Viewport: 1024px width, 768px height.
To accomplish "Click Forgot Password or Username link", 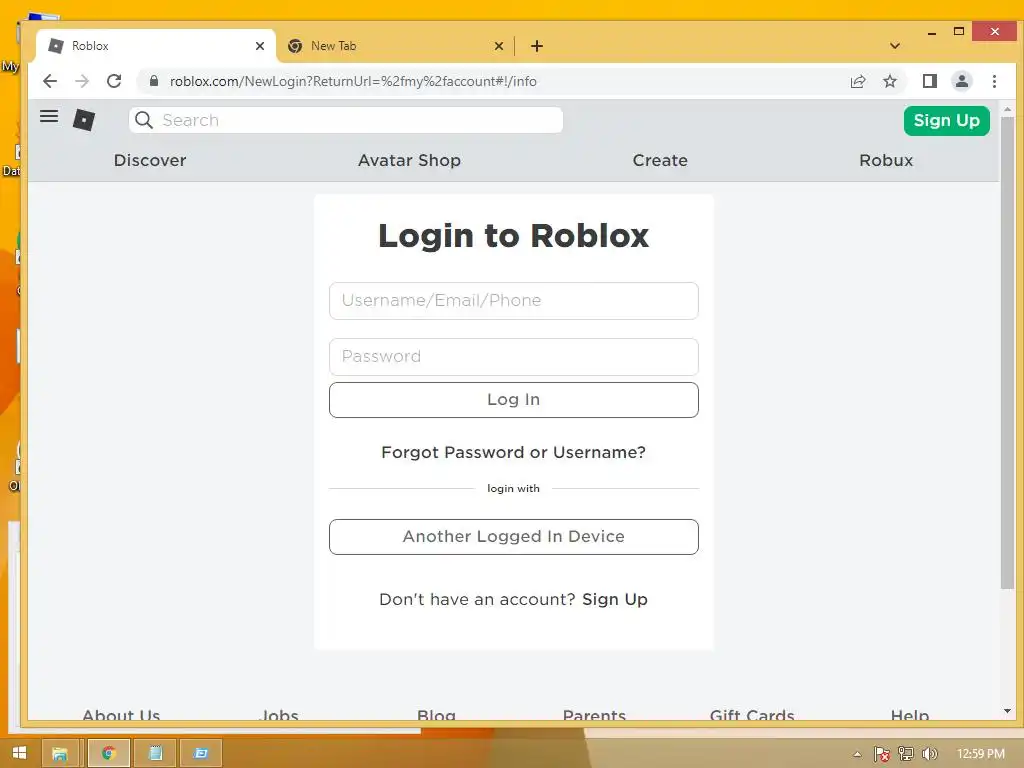I will tap(513, 452).
